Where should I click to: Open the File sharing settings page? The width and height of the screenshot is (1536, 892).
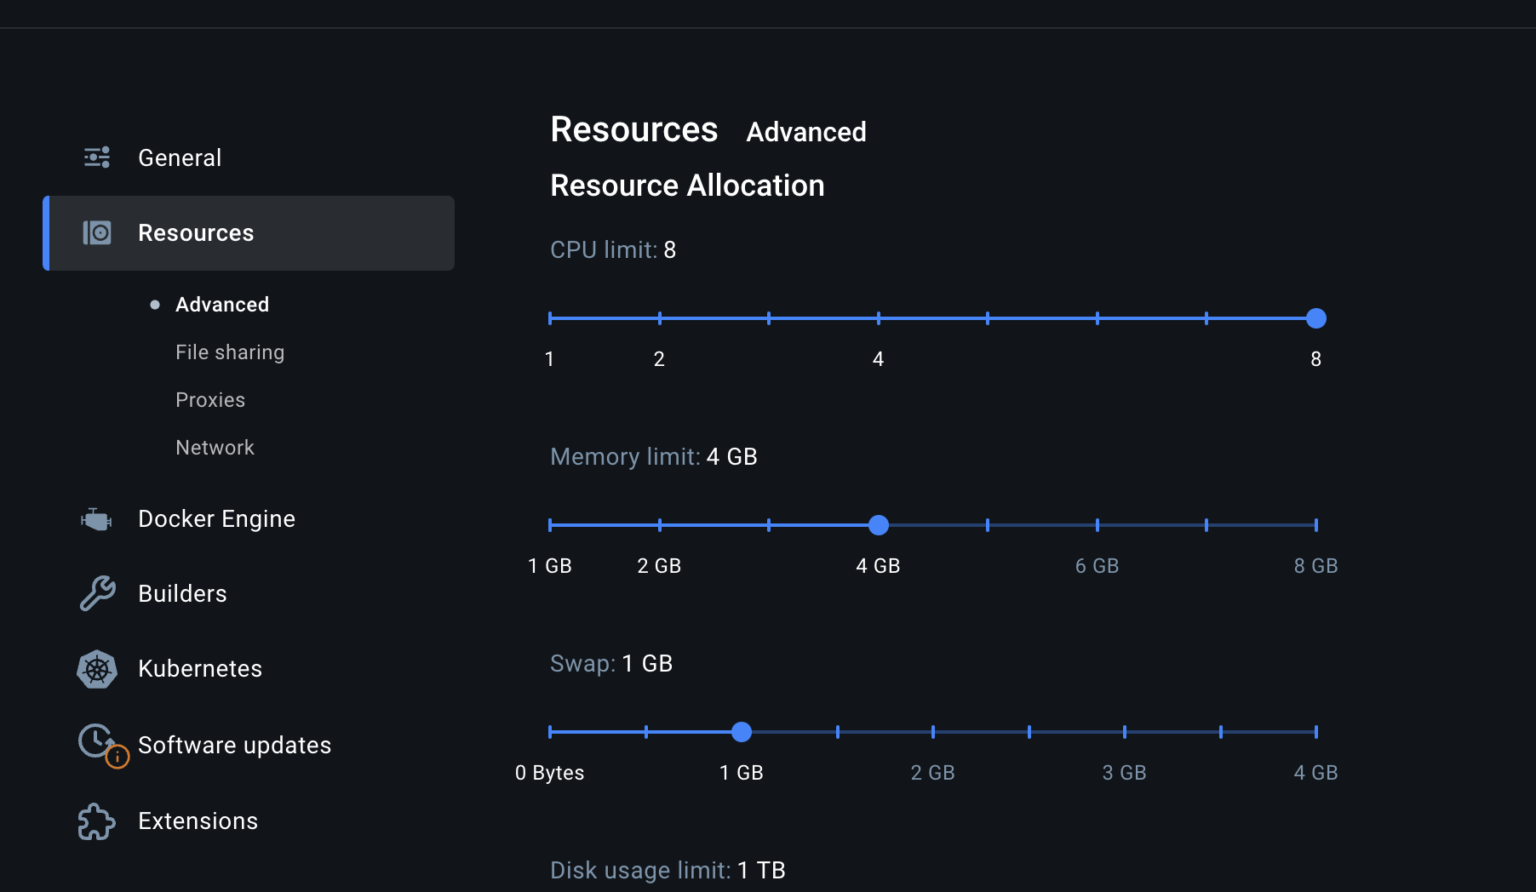[230, 352]
